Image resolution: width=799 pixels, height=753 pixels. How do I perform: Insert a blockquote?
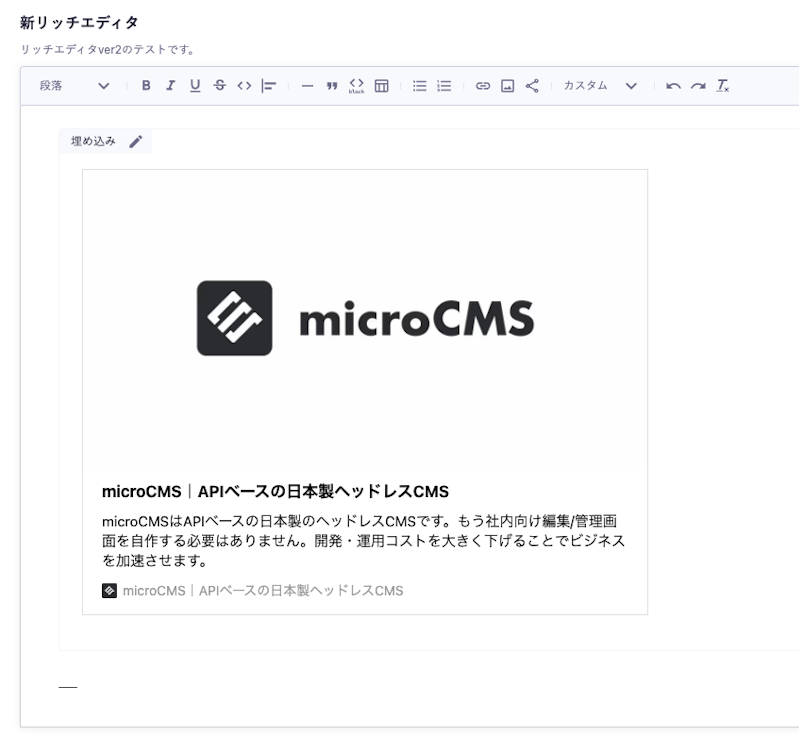point(332,86)
